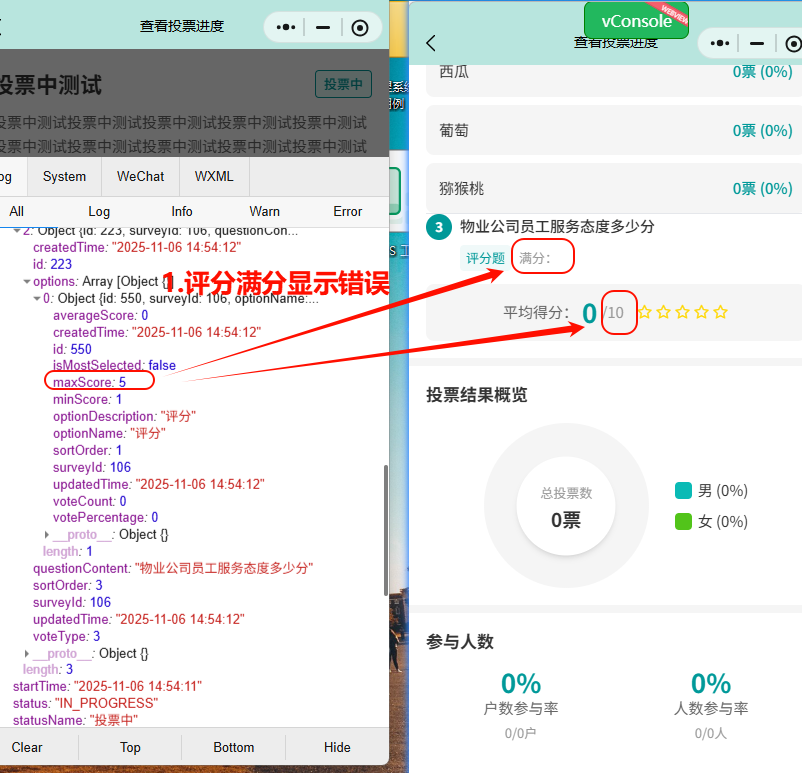Click the Clear button in the console
This screenshot has width=802, height=773.
click(27, 747)
